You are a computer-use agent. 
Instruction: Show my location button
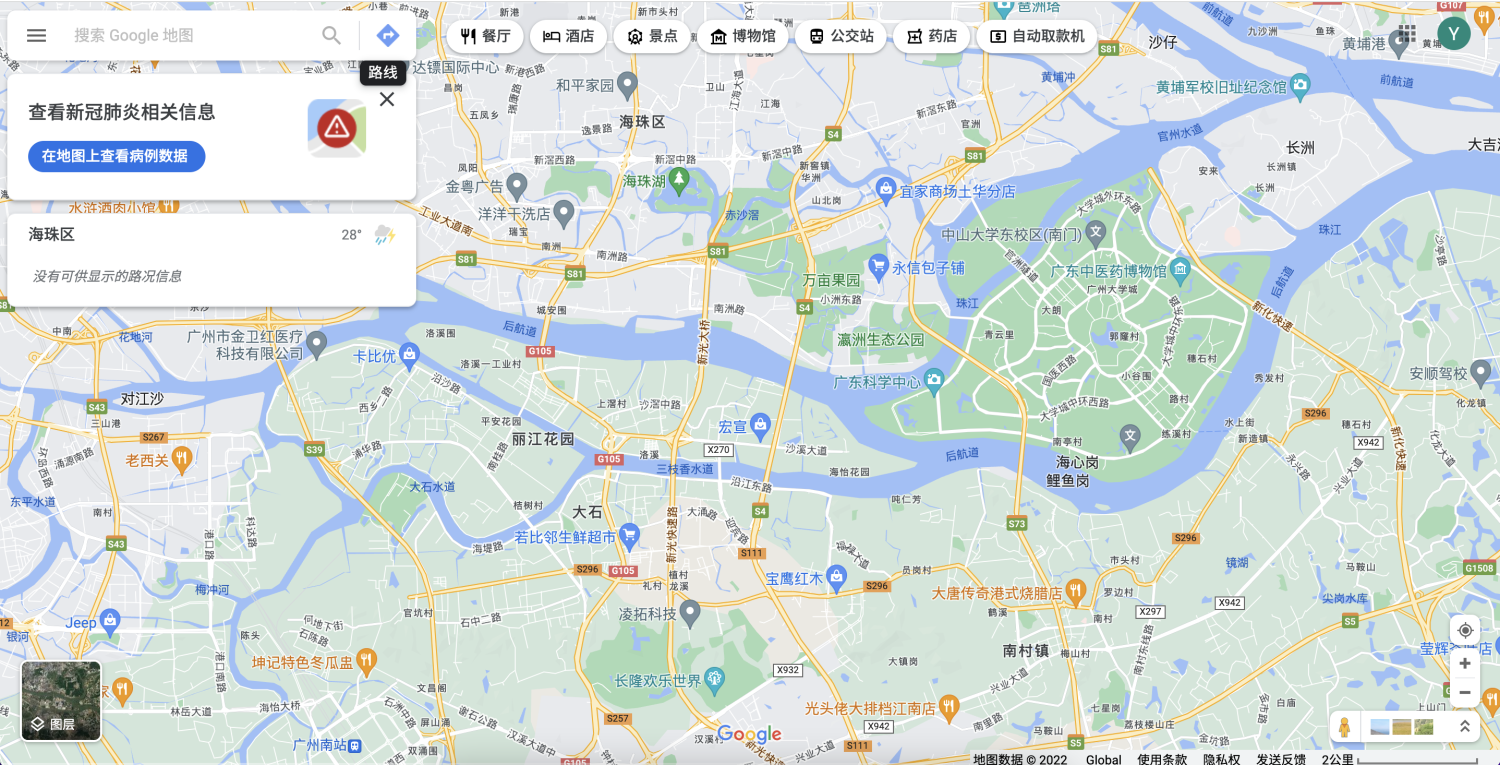click(x=1465, y=630)
